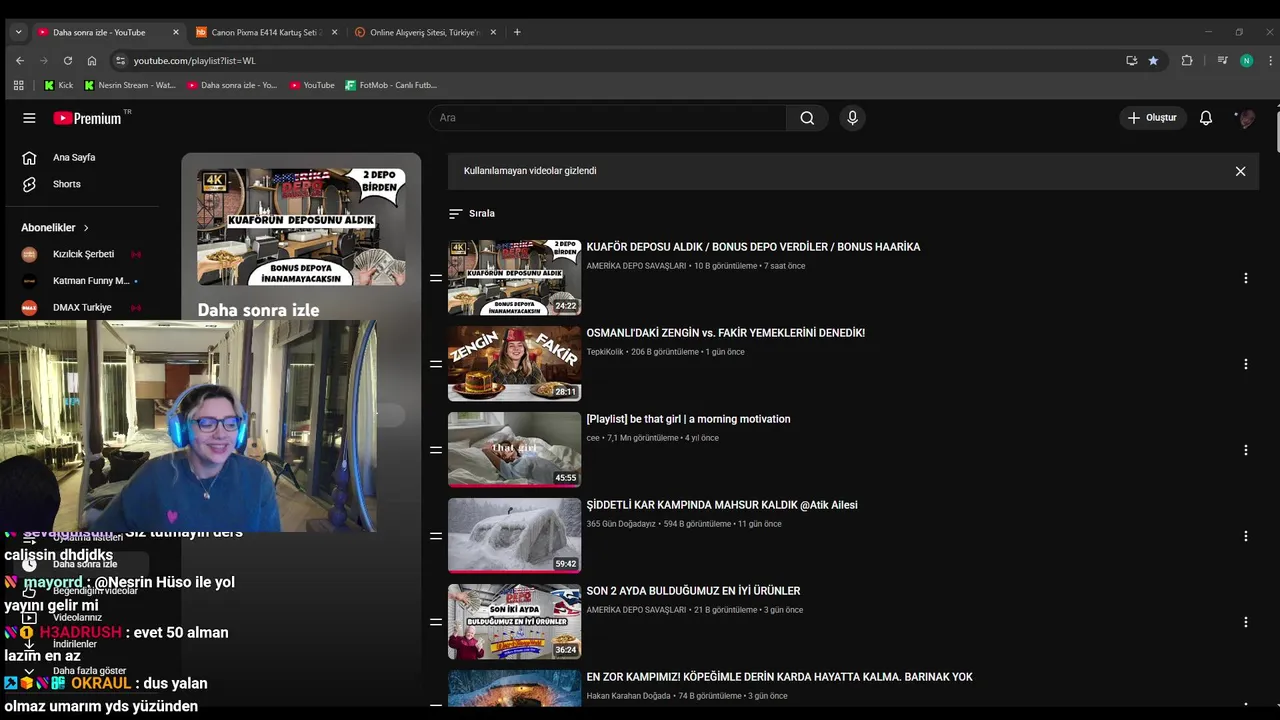Image resolution: width=1280 pixels, height=720 pixels.
Task: Open the account avatar menu
Action: (1246, 118)
